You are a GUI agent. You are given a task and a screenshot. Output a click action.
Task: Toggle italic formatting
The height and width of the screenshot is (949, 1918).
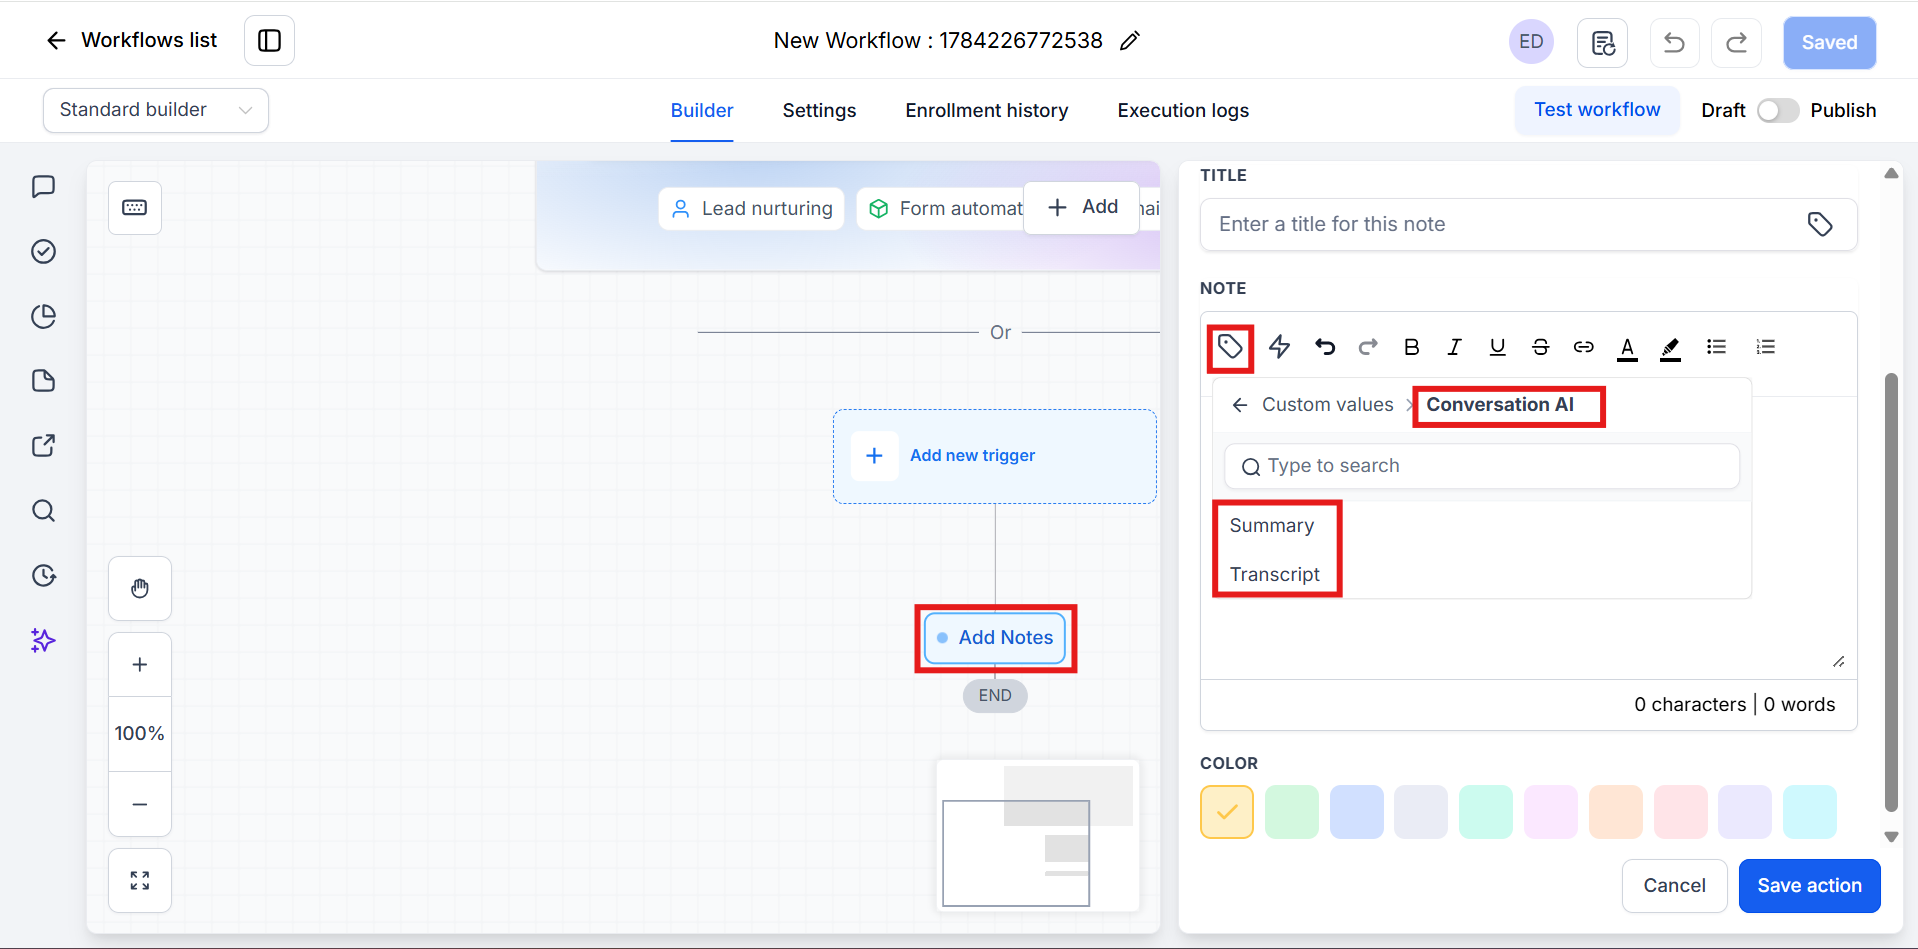coord(1454,347)
